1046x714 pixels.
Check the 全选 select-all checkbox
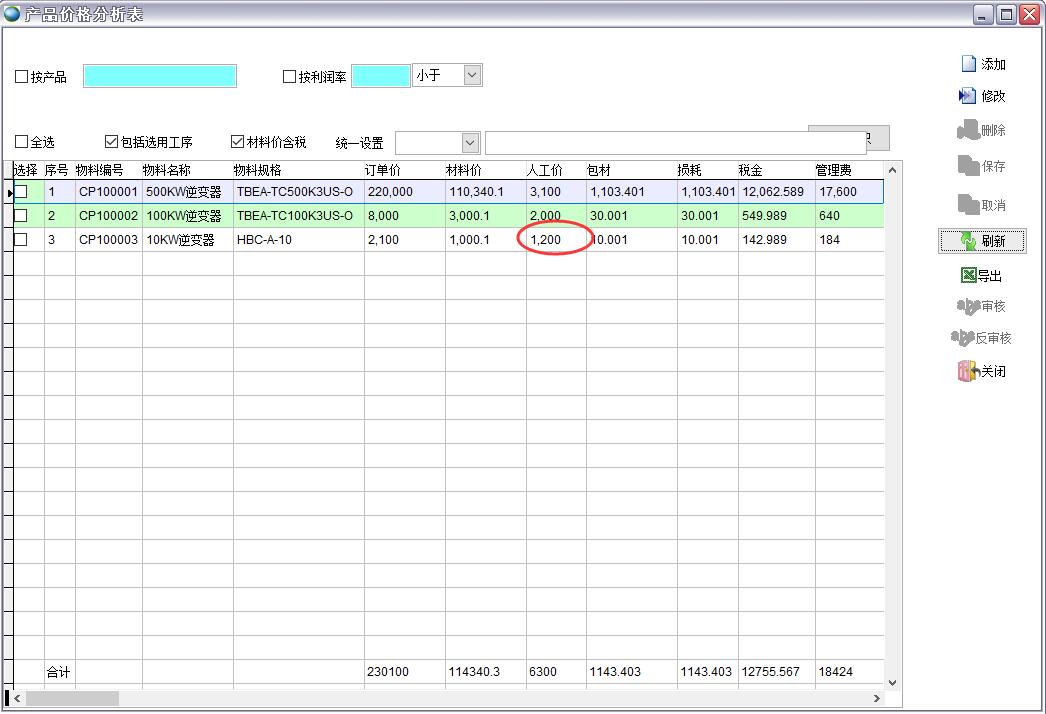click(x=22, y=142)
